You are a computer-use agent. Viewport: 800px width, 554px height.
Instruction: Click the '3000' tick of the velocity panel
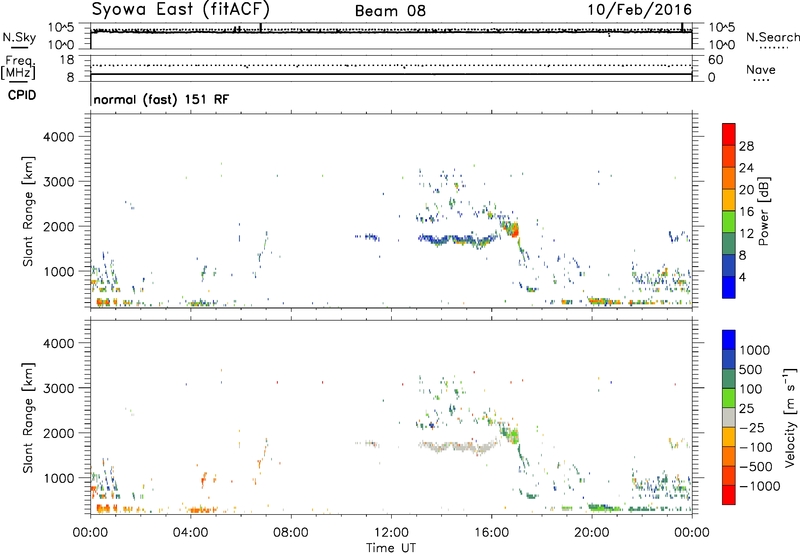pyautogui.click(x=59, y=388)
